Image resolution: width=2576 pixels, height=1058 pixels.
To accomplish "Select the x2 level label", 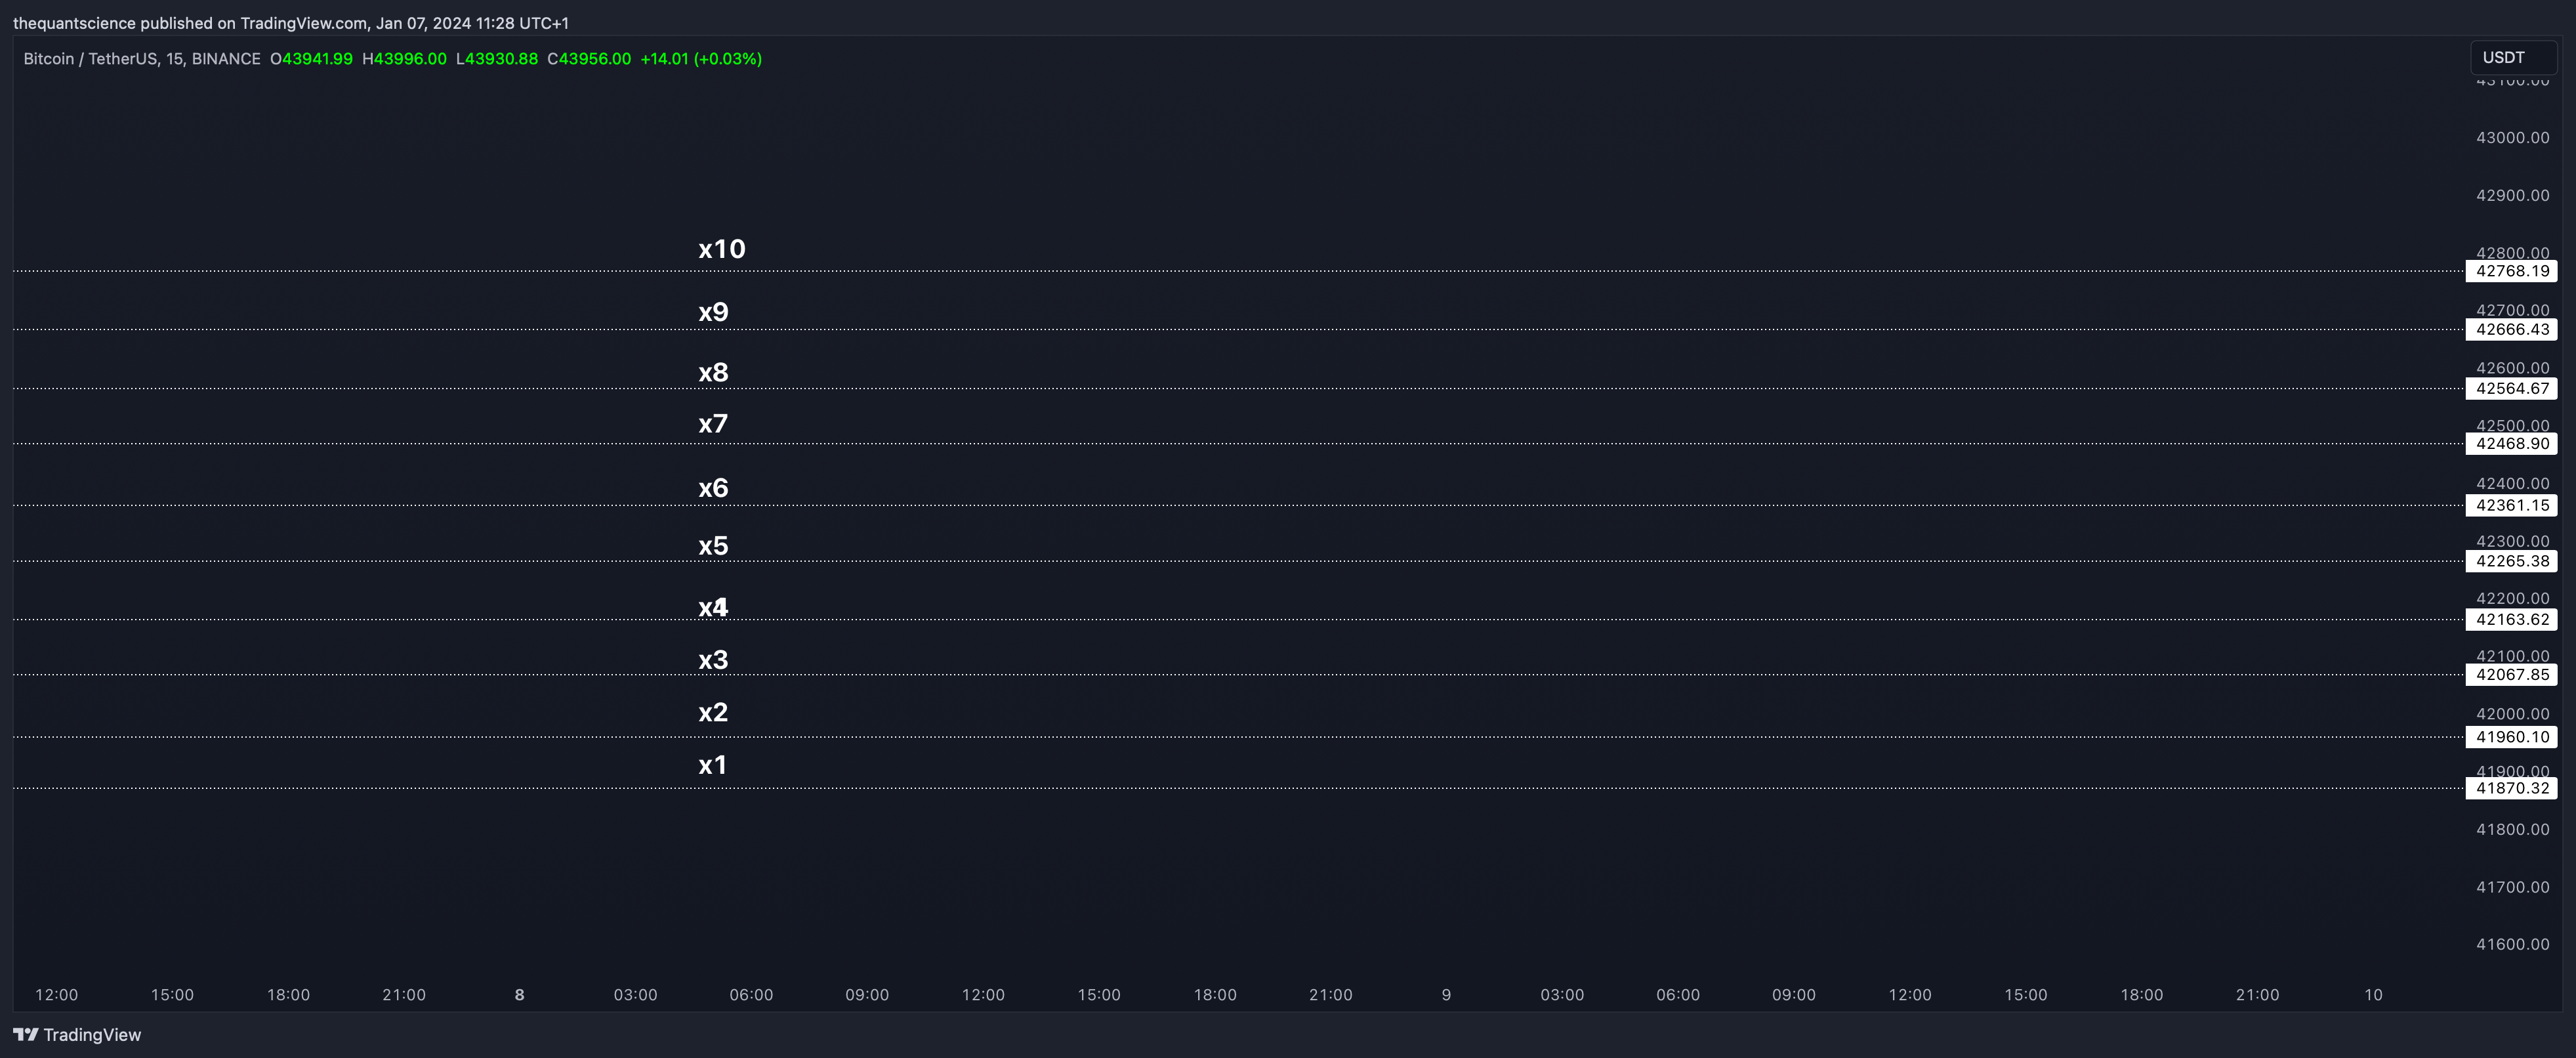I will (x=713, y=713).
